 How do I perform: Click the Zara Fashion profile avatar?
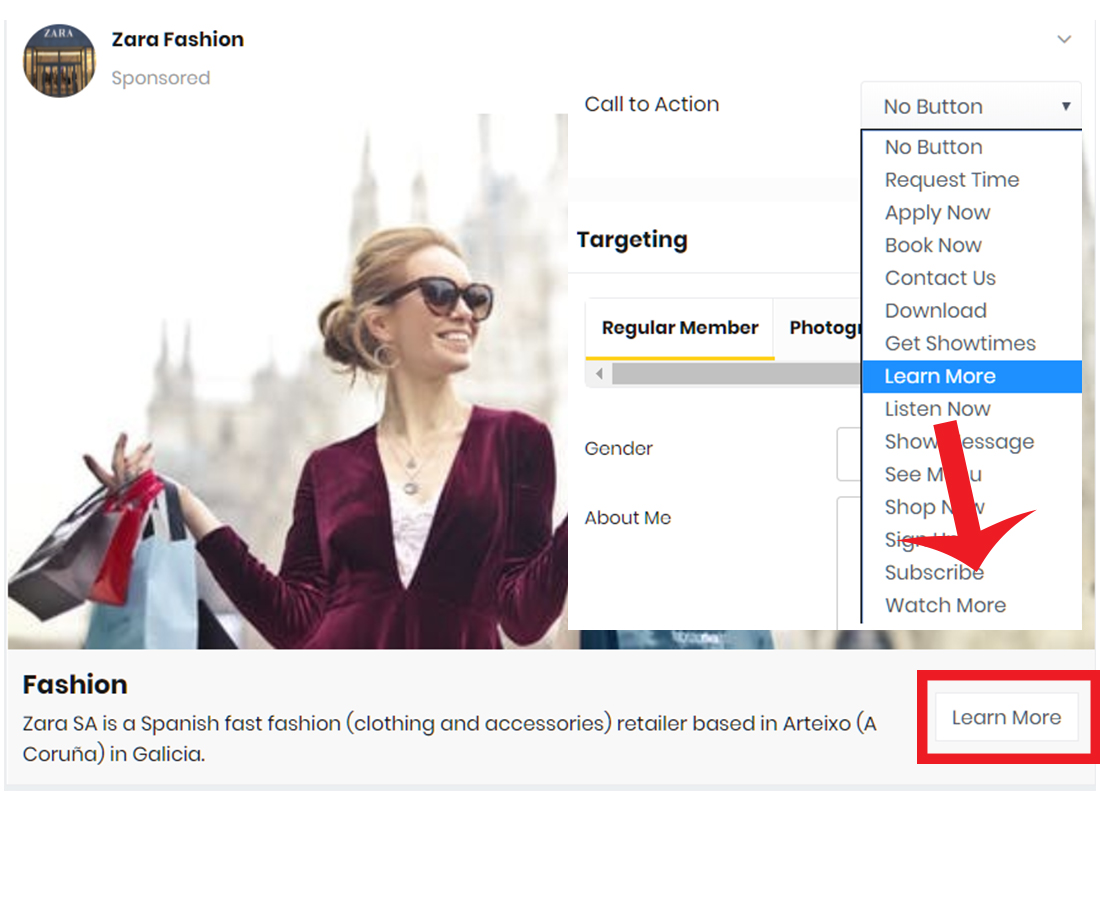[59, 61]
